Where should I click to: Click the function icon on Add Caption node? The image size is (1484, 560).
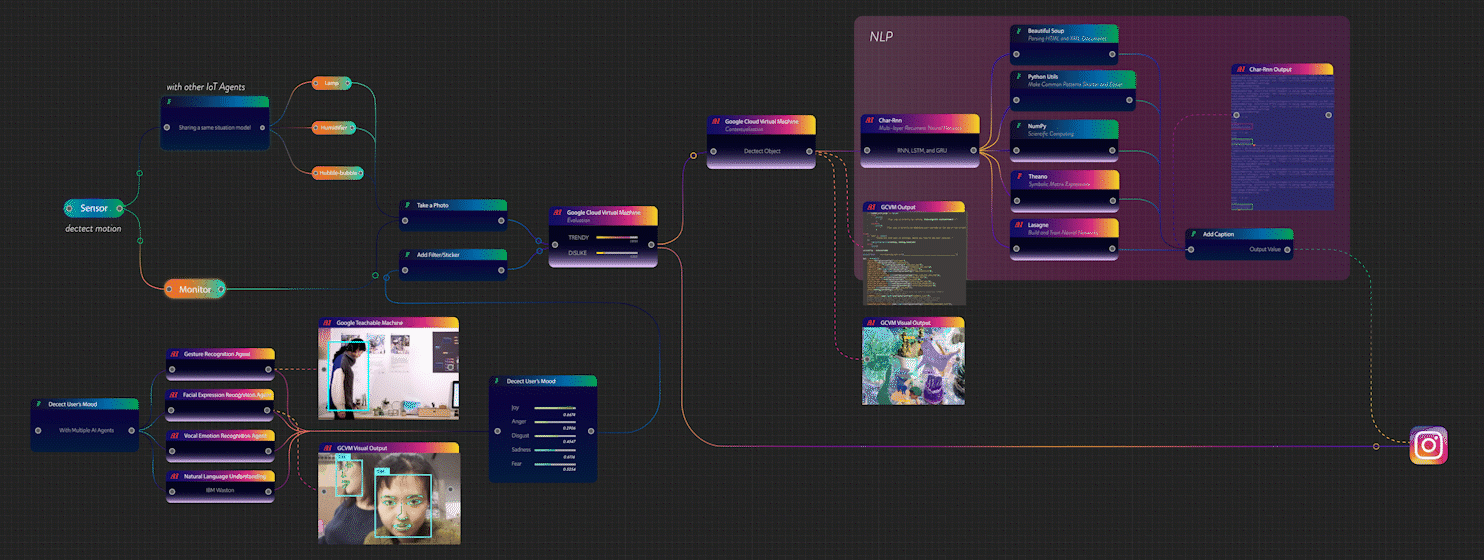(x=1194, y=234)
